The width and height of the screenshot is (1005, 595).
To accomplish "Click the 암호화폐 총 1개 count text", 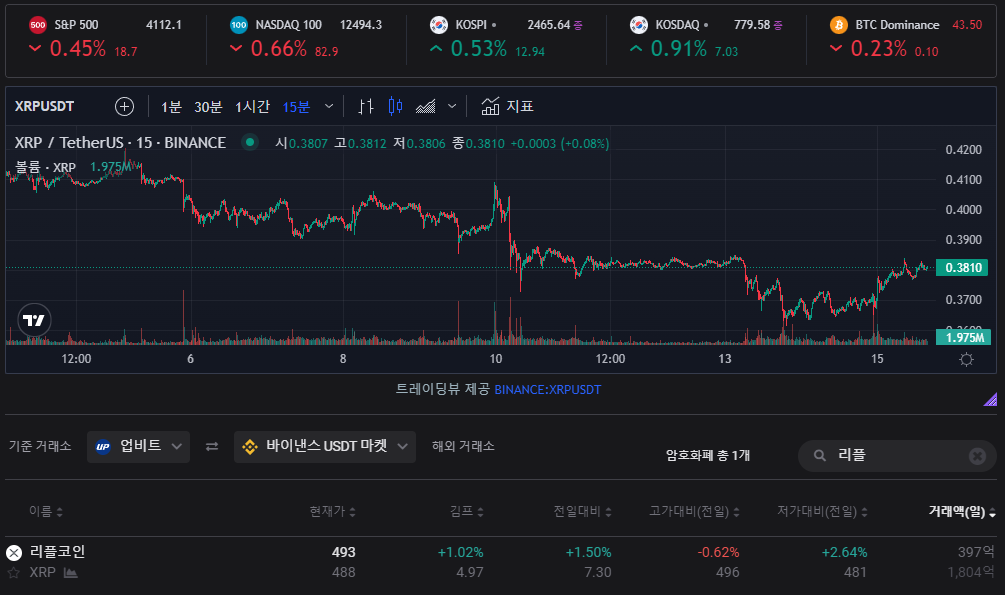I will coord(708,455).
